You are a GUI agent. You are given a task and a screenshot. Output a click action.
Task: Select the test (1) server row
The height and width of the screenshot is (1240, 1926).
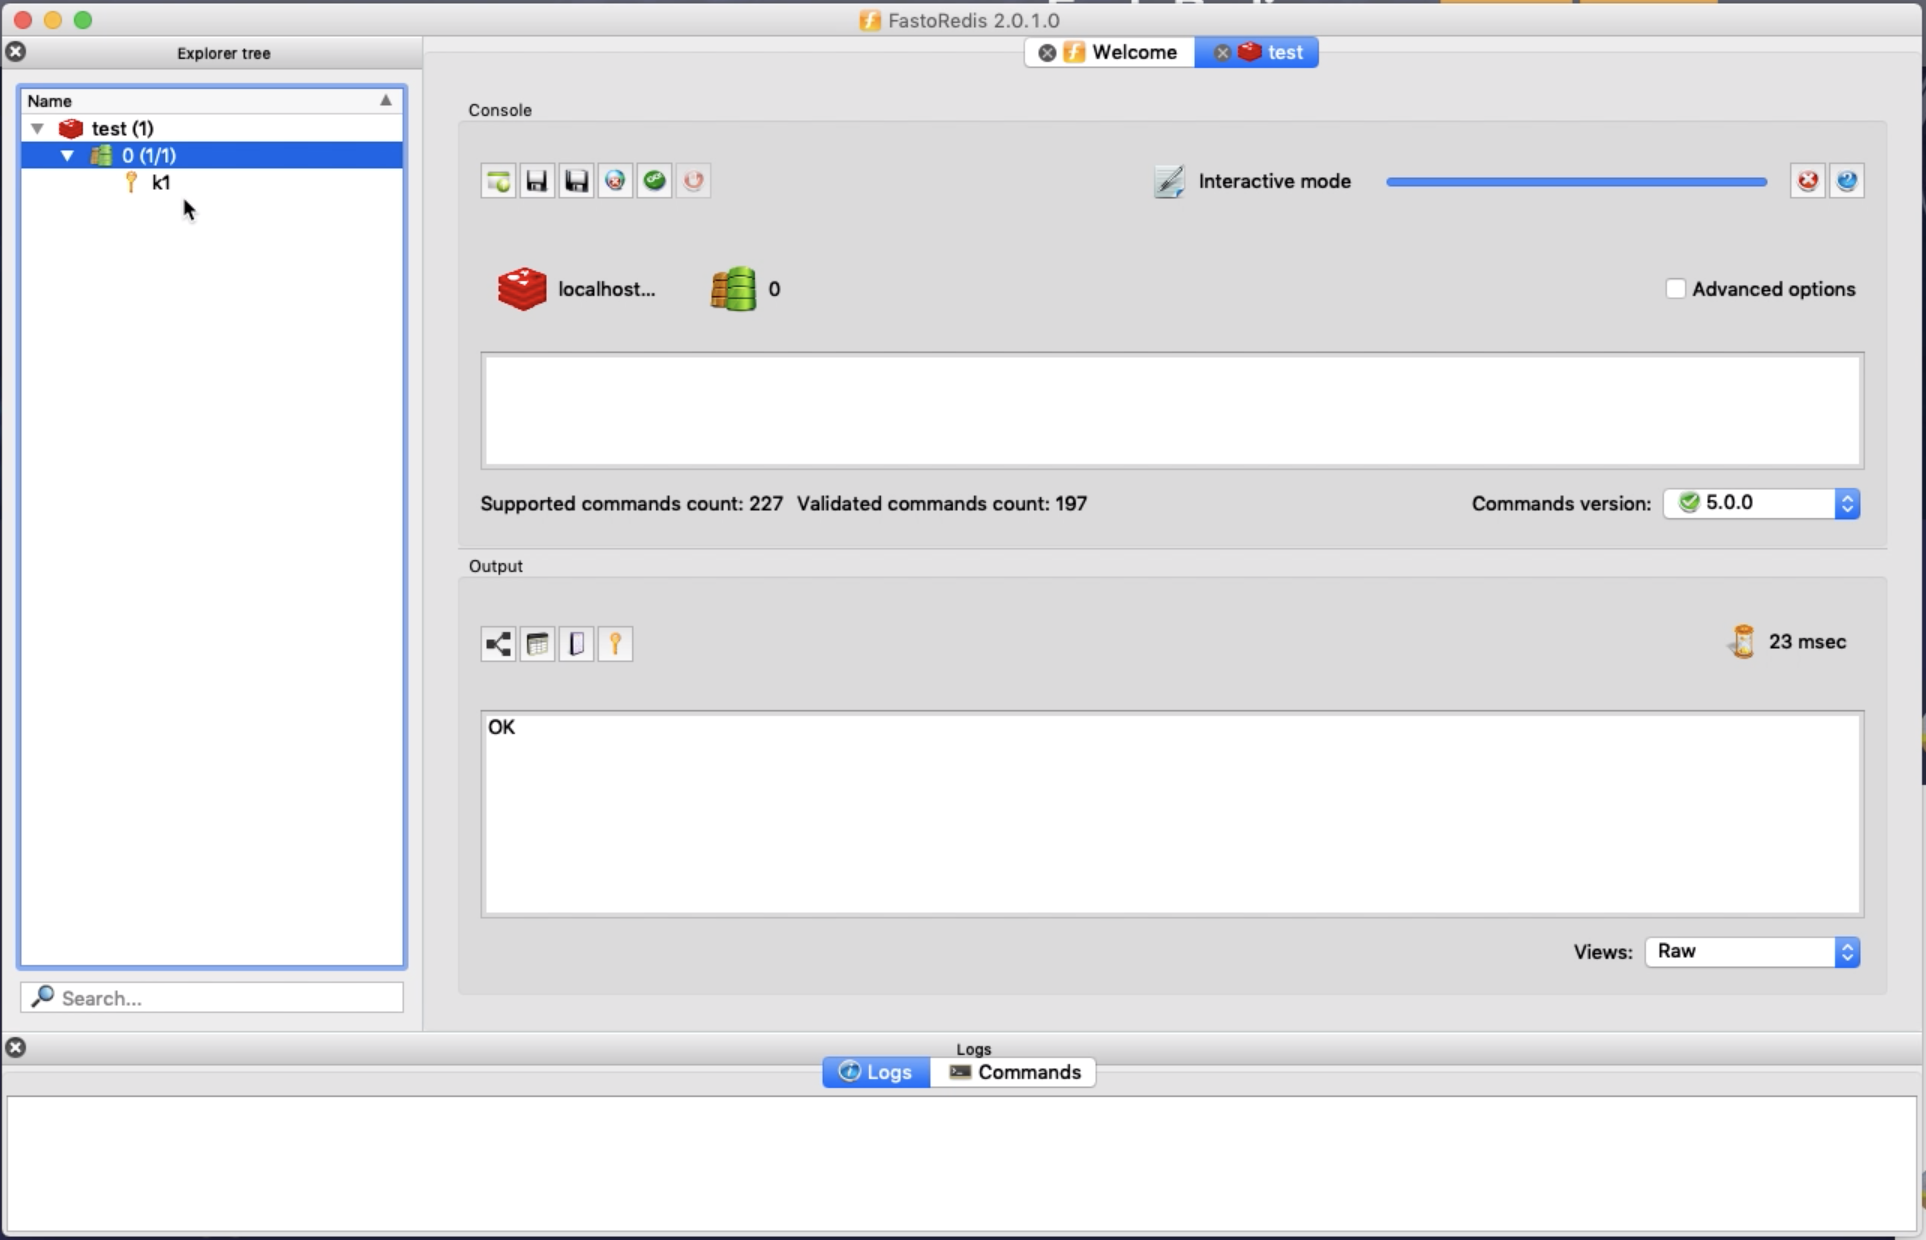click(211, 128)
